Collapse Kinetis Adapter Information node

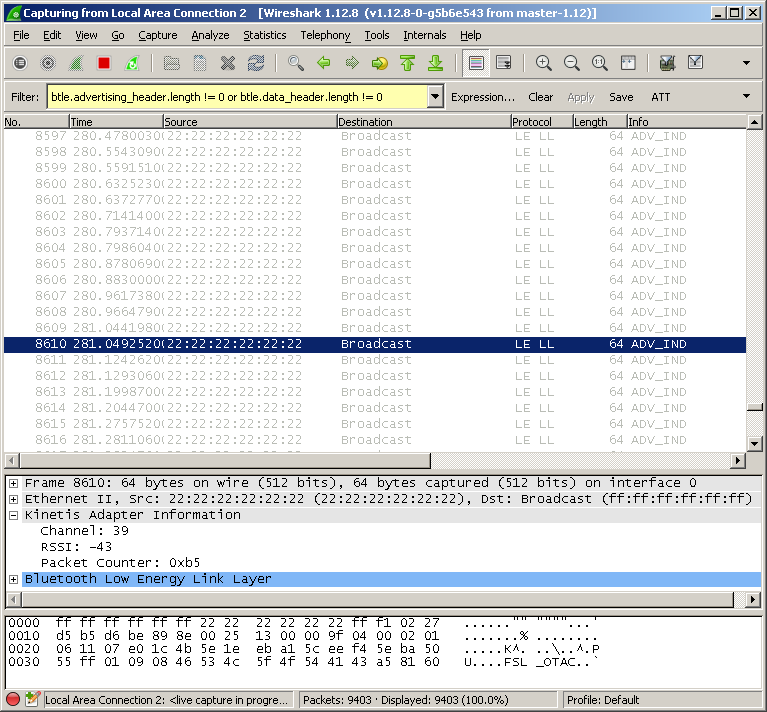[x=14, y=515]
